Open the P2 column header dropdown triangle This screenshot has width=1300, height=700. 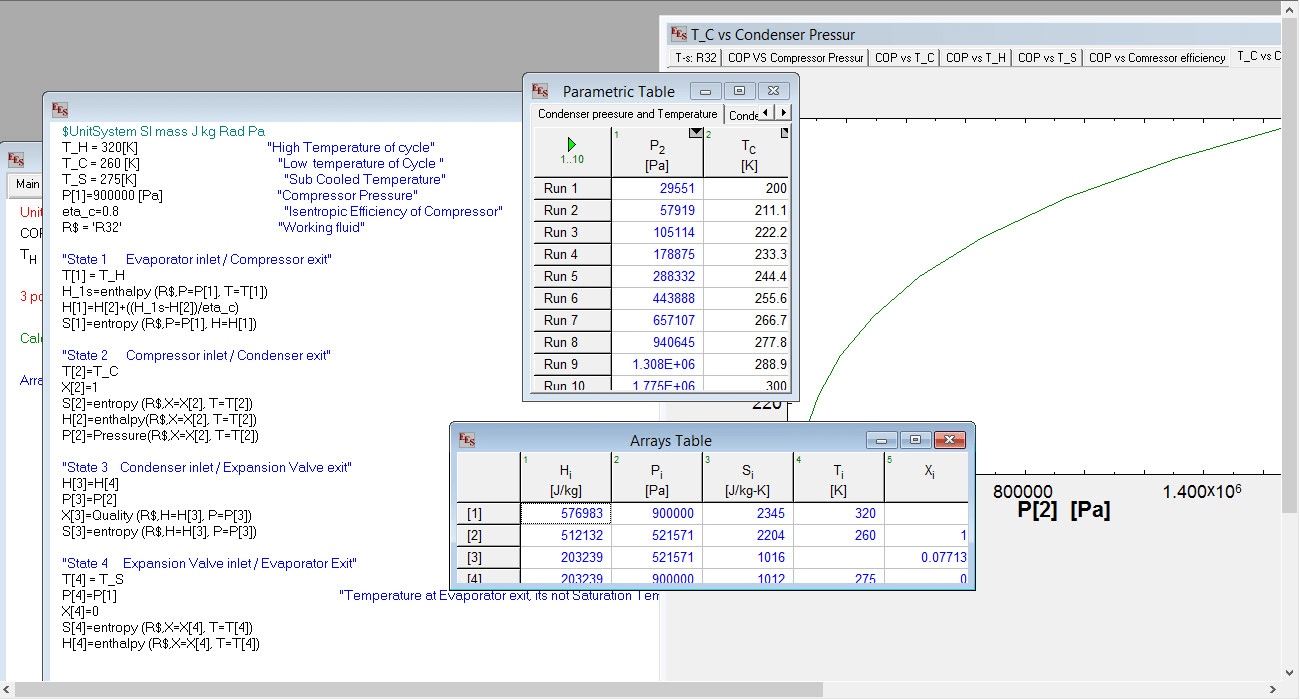point(696,133)
